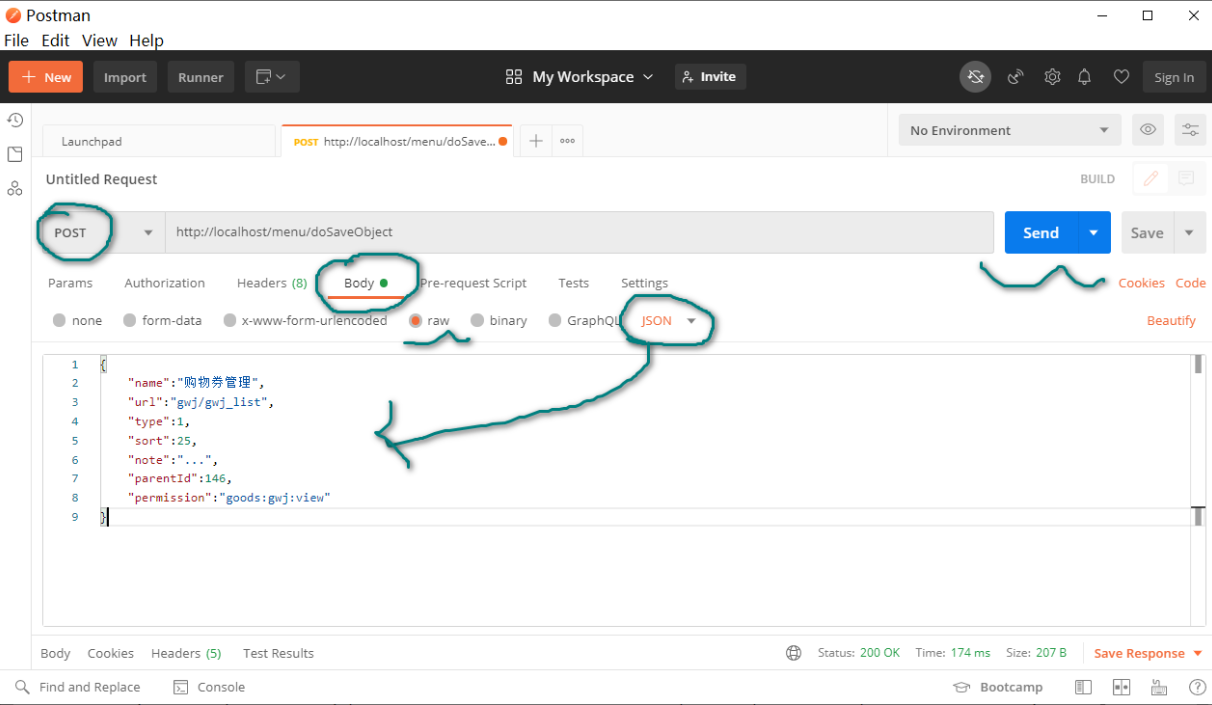The width and height of the screenshot is (1212, 705).
Task: Click the sync offline status icon
Action: click(x=976, y=77)
